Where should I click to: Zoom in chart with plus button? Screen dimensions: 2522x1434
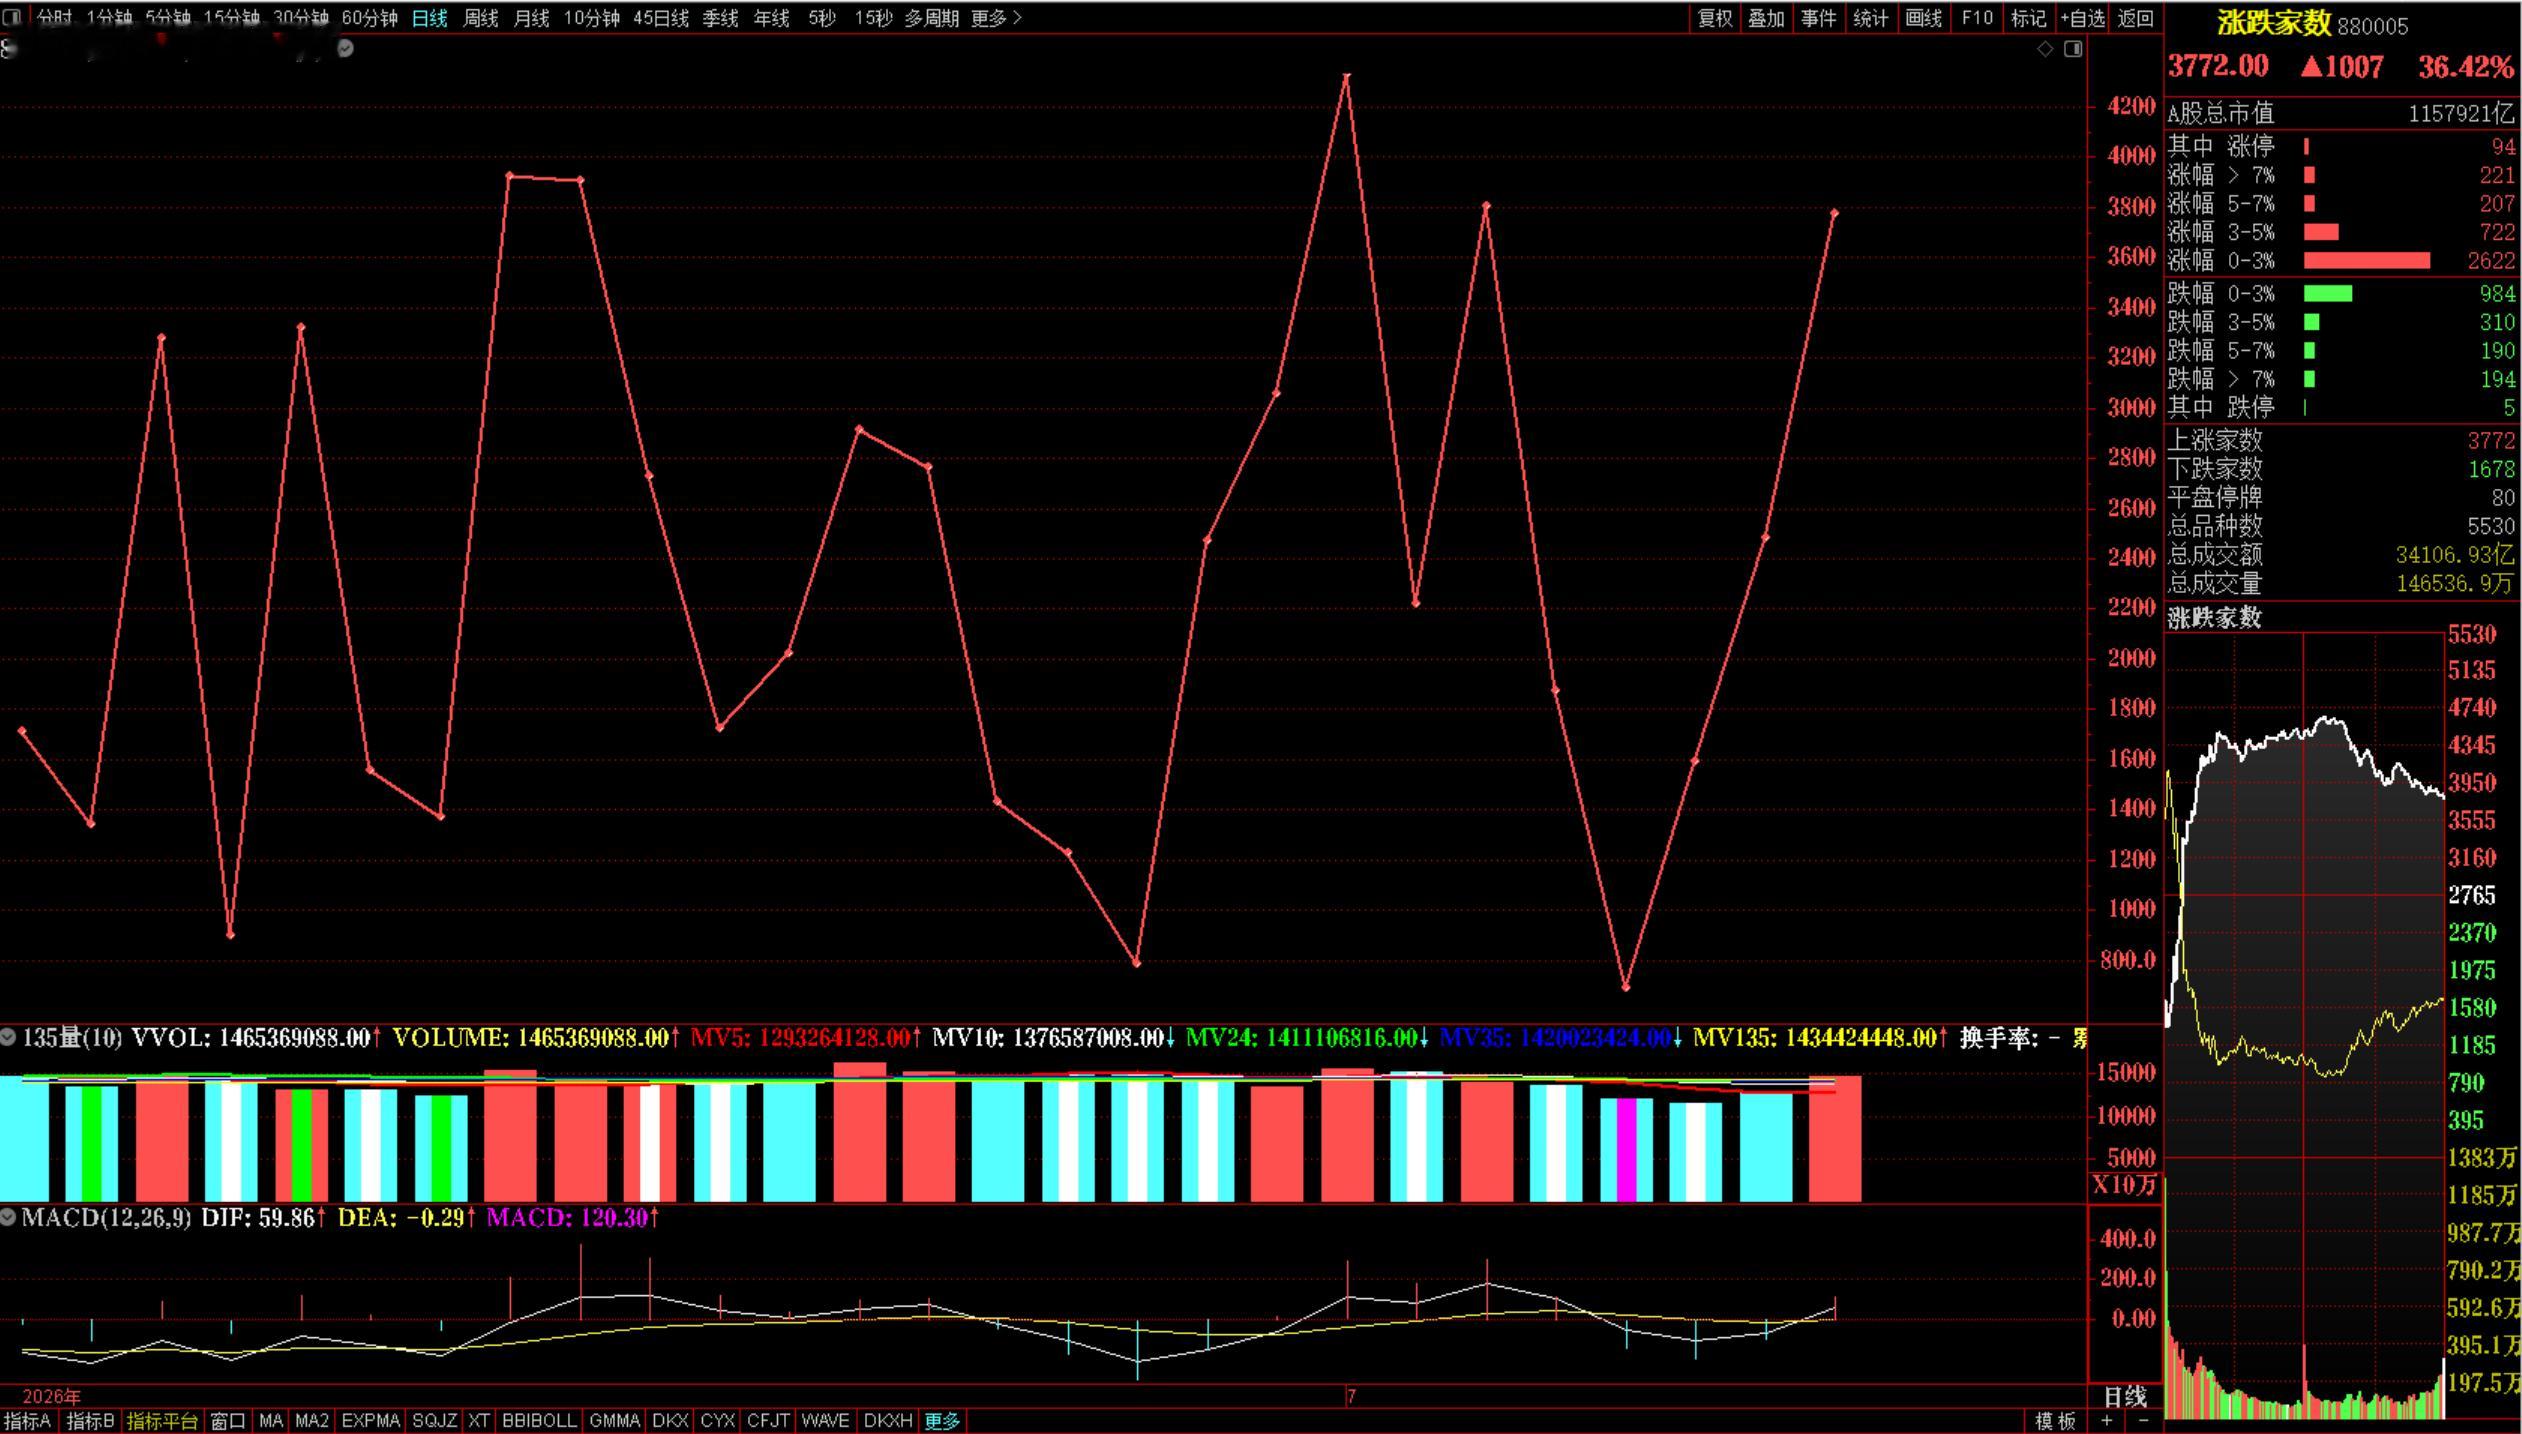click(2107, 1420)
